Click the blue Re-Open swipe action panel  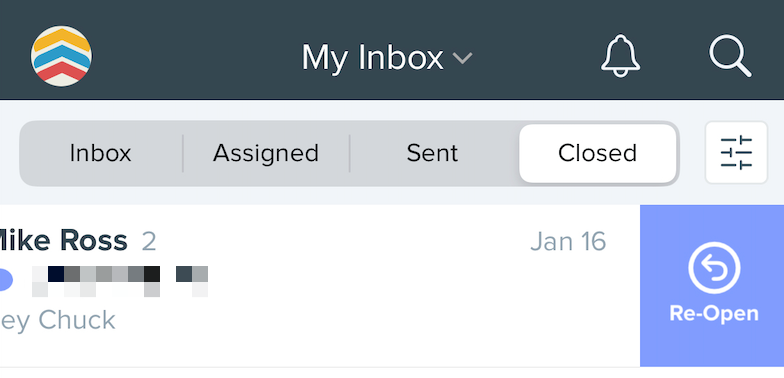click(x=712, y=286)
